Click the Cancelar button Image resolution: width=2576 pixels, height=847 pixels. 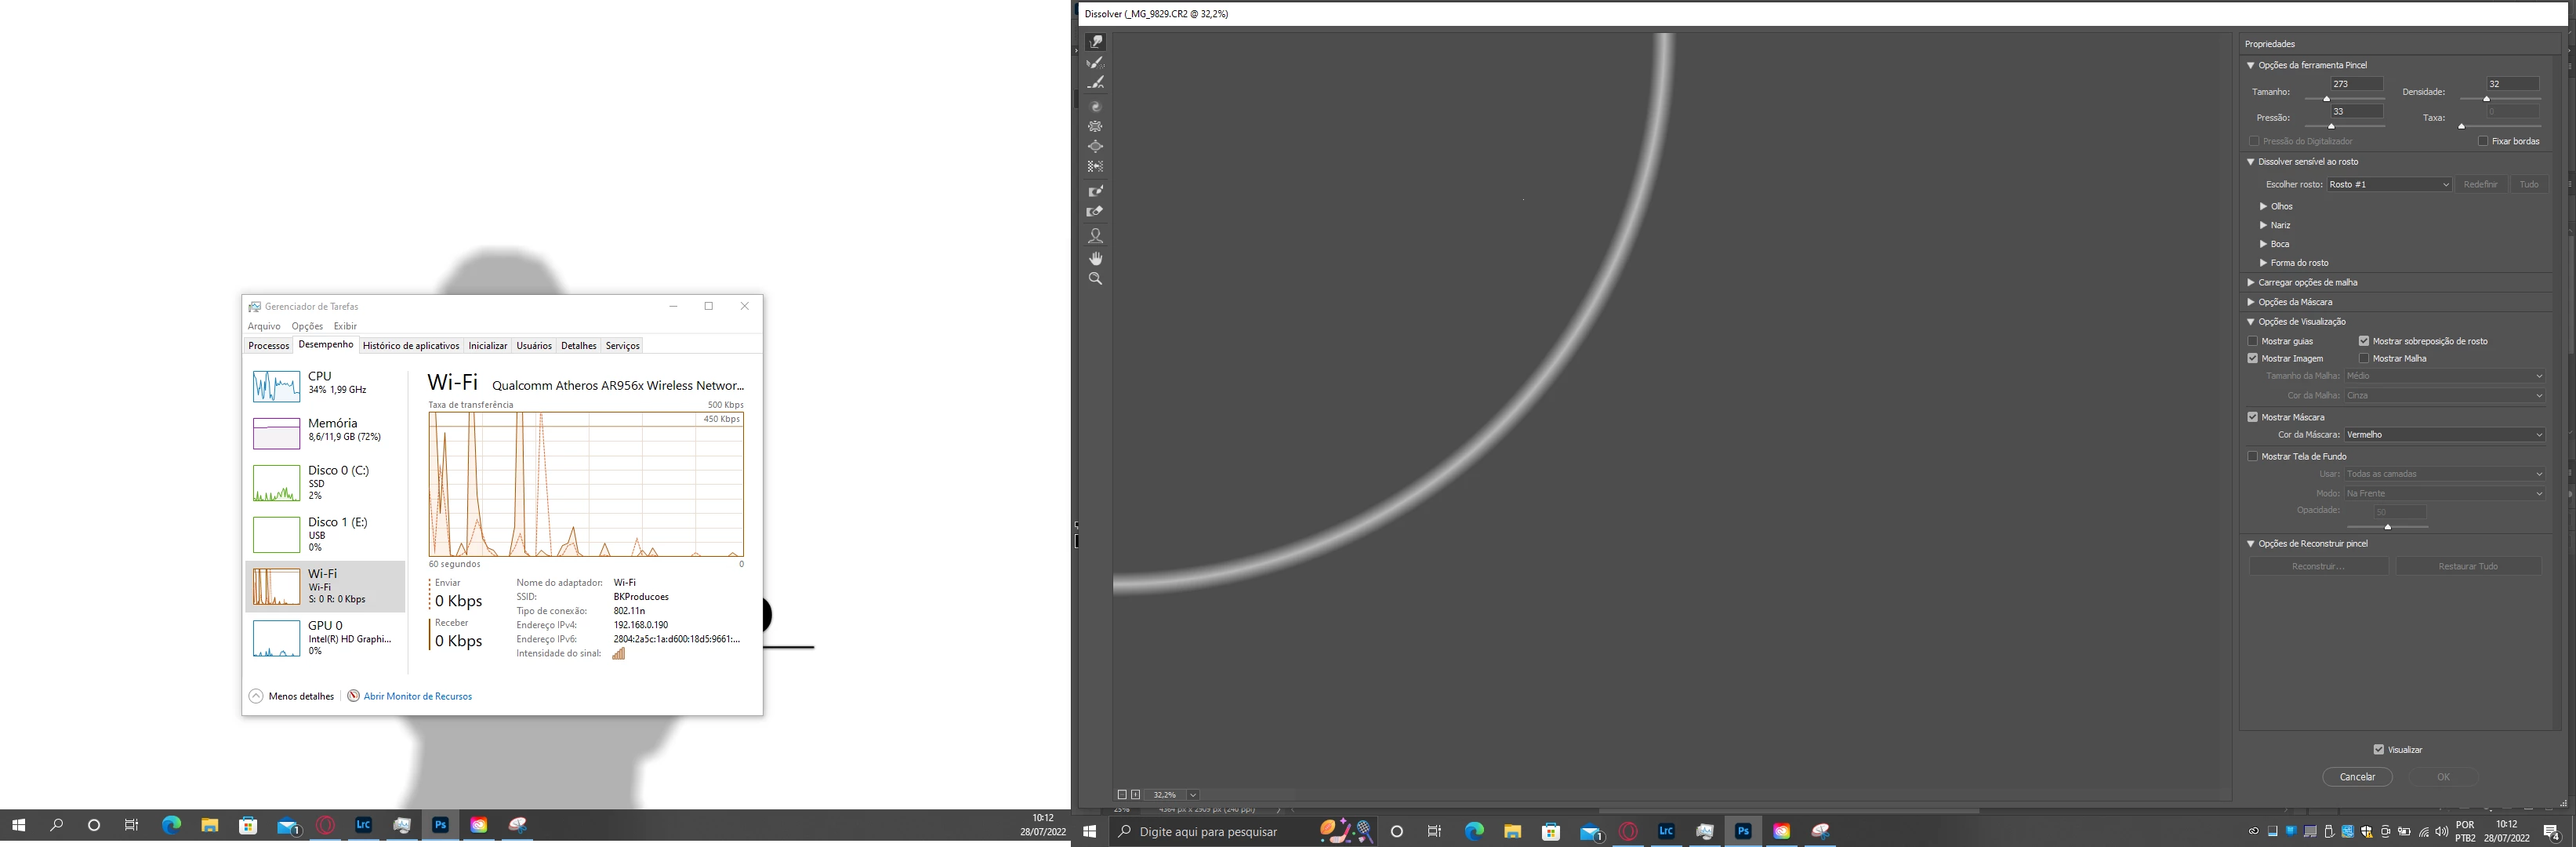tap(2357, 777)
